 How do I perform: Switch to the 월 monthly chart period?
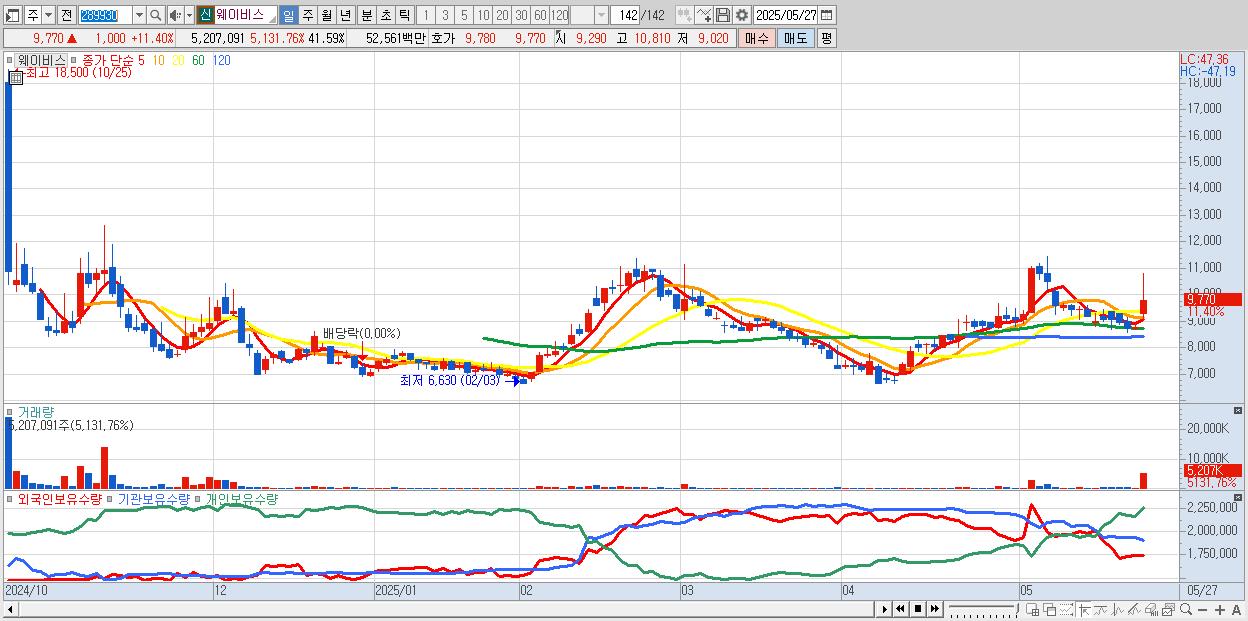click(x=327, y=15)
